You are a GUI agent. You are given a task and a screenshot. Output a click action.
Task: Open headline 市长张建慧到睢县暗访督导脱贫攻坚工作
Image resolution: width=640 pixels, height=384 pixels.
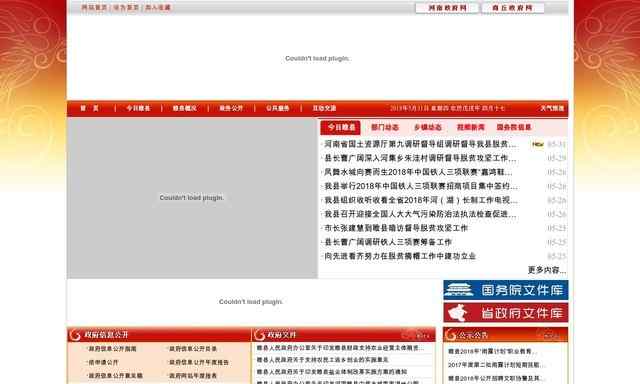tap(396, 228)
